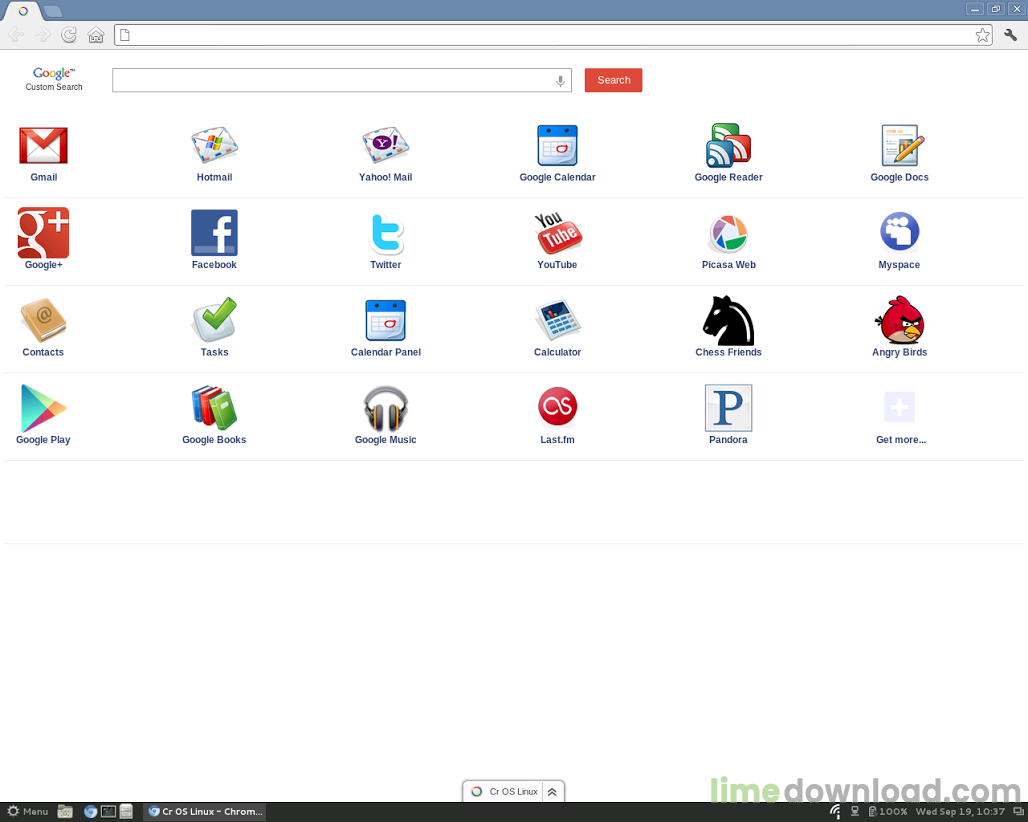This screenshot has width=1028, height=822.
Task: Open the Twitter app icon
Action: pos(387,234)
